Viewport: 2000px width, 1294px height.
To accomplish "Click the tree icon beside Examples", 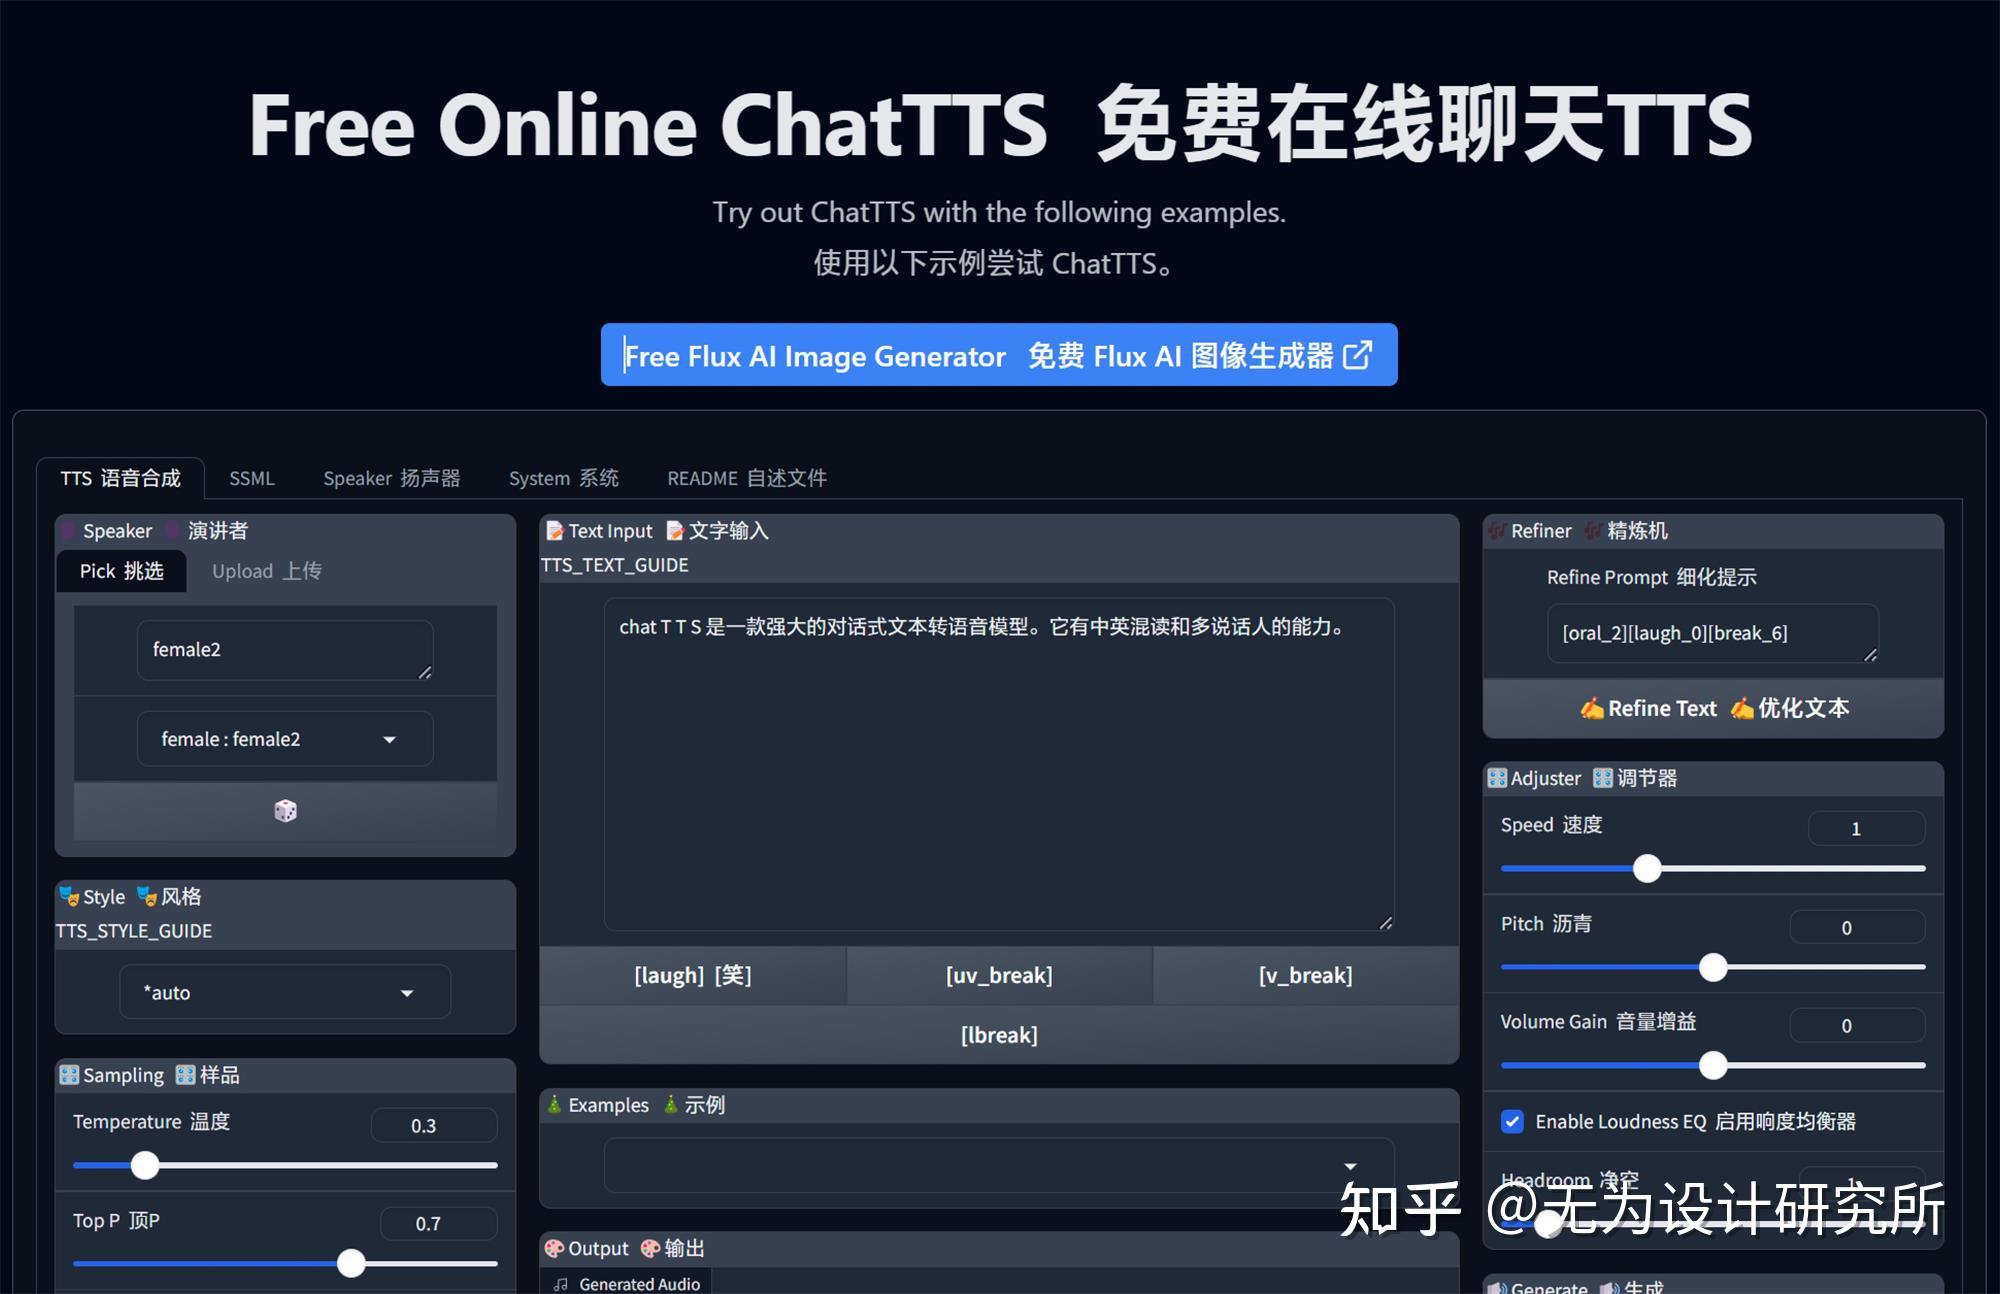I will click(552, 1105).
